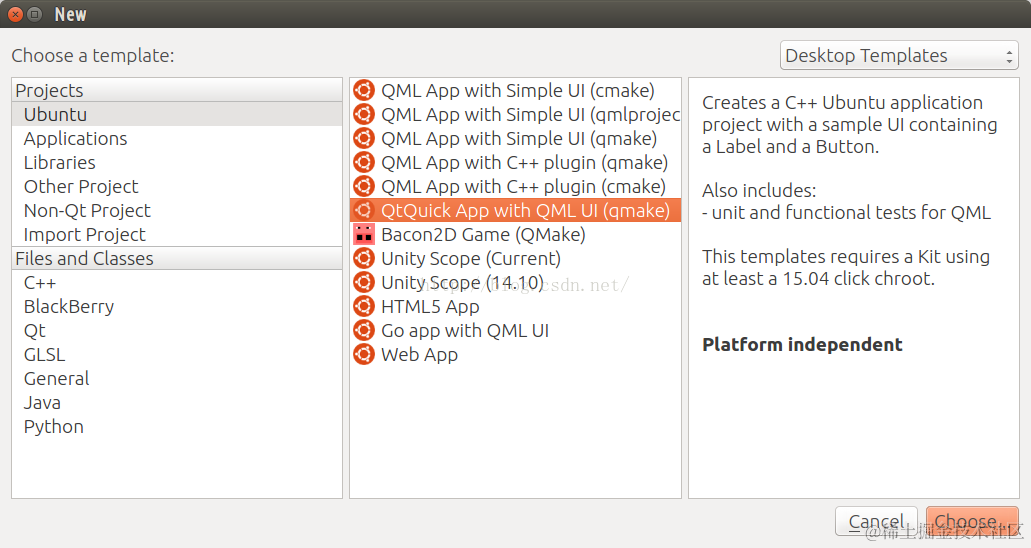
Task: Click the Ubuntu icon beside Unity Scope (Current)
Action: click(x=364, y=259)
